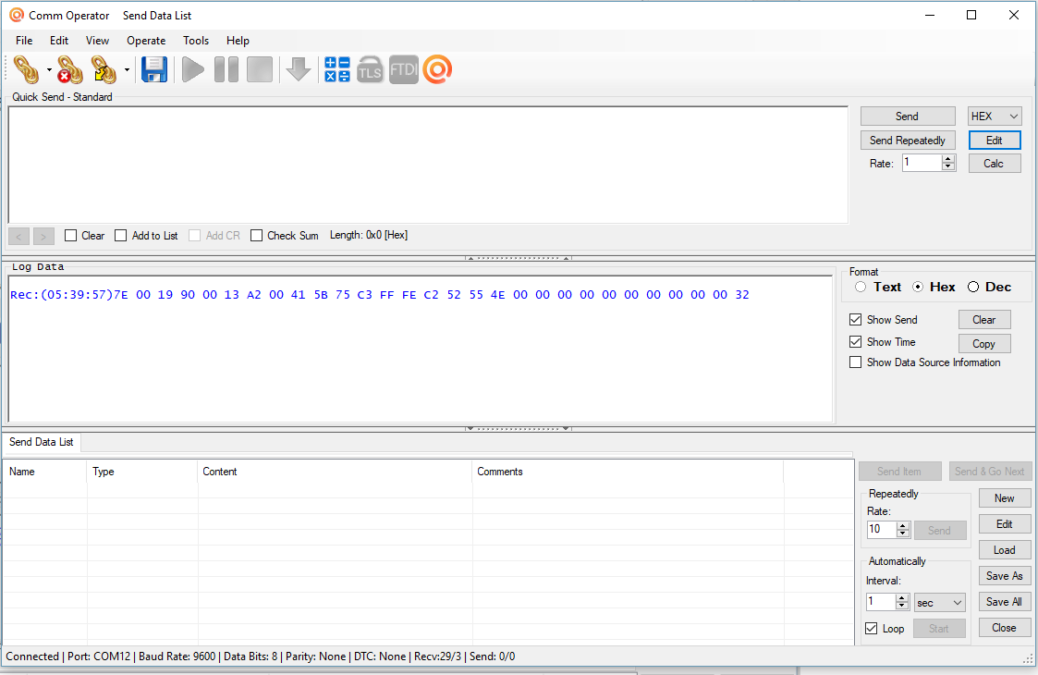Click the Copy button for log data
The image size is (1038, 675).
pos(983,344)
